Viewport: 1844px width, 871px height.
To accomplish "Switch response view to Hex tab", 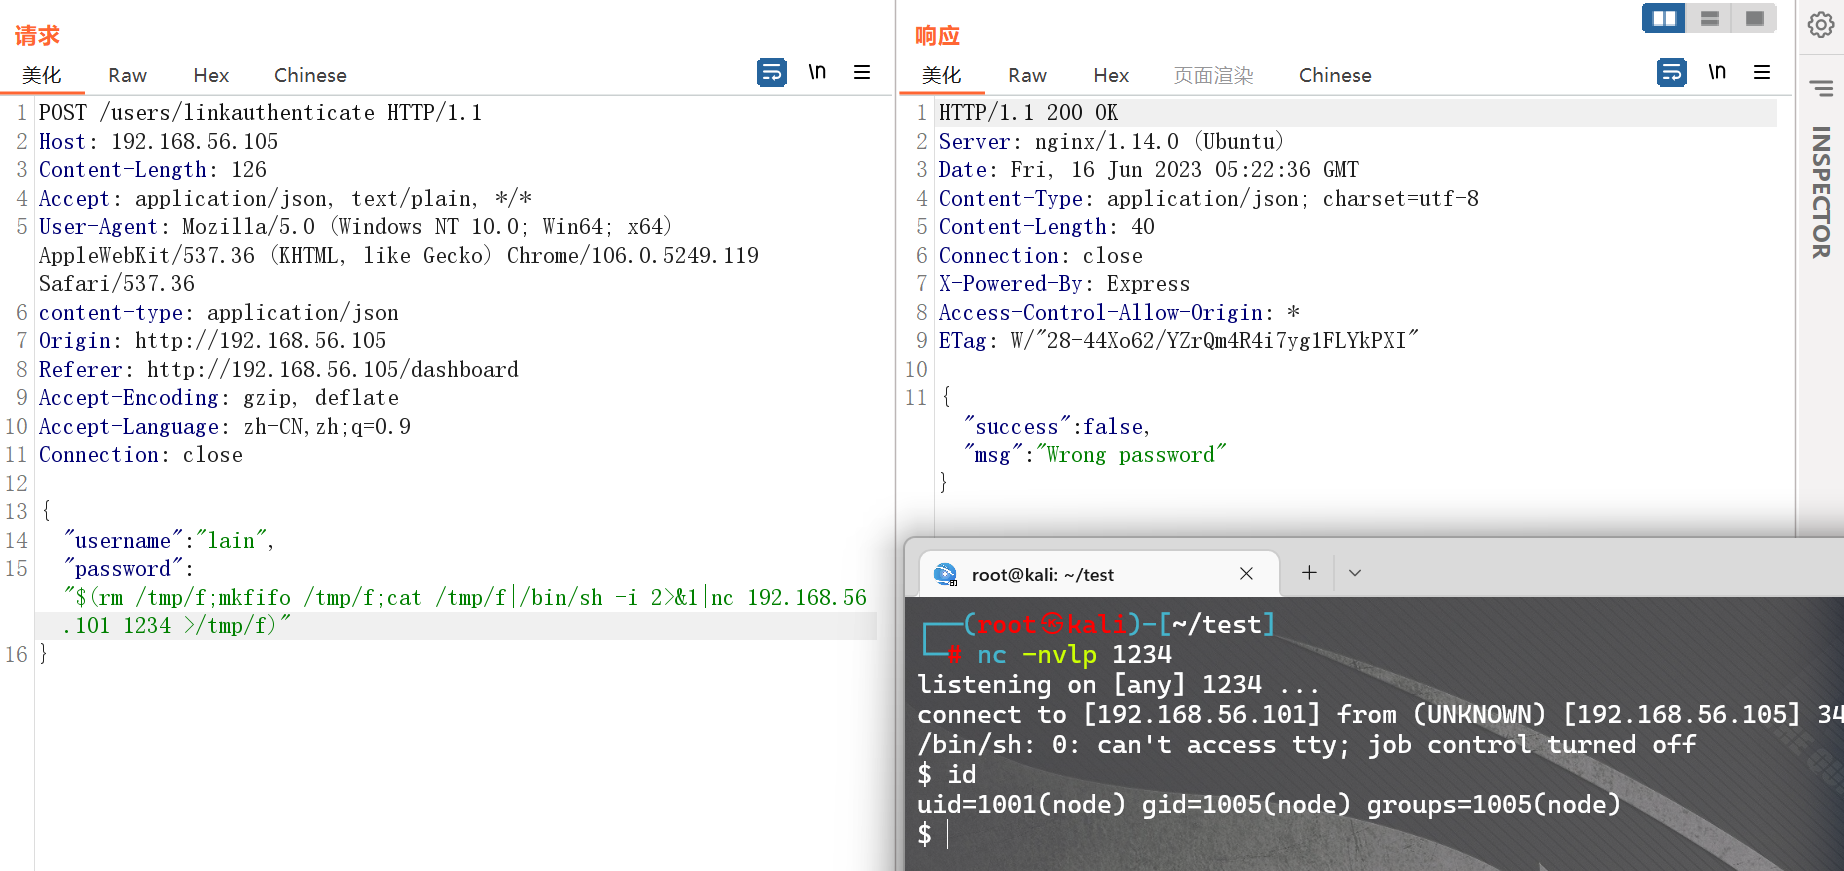I will [1111, 75].
